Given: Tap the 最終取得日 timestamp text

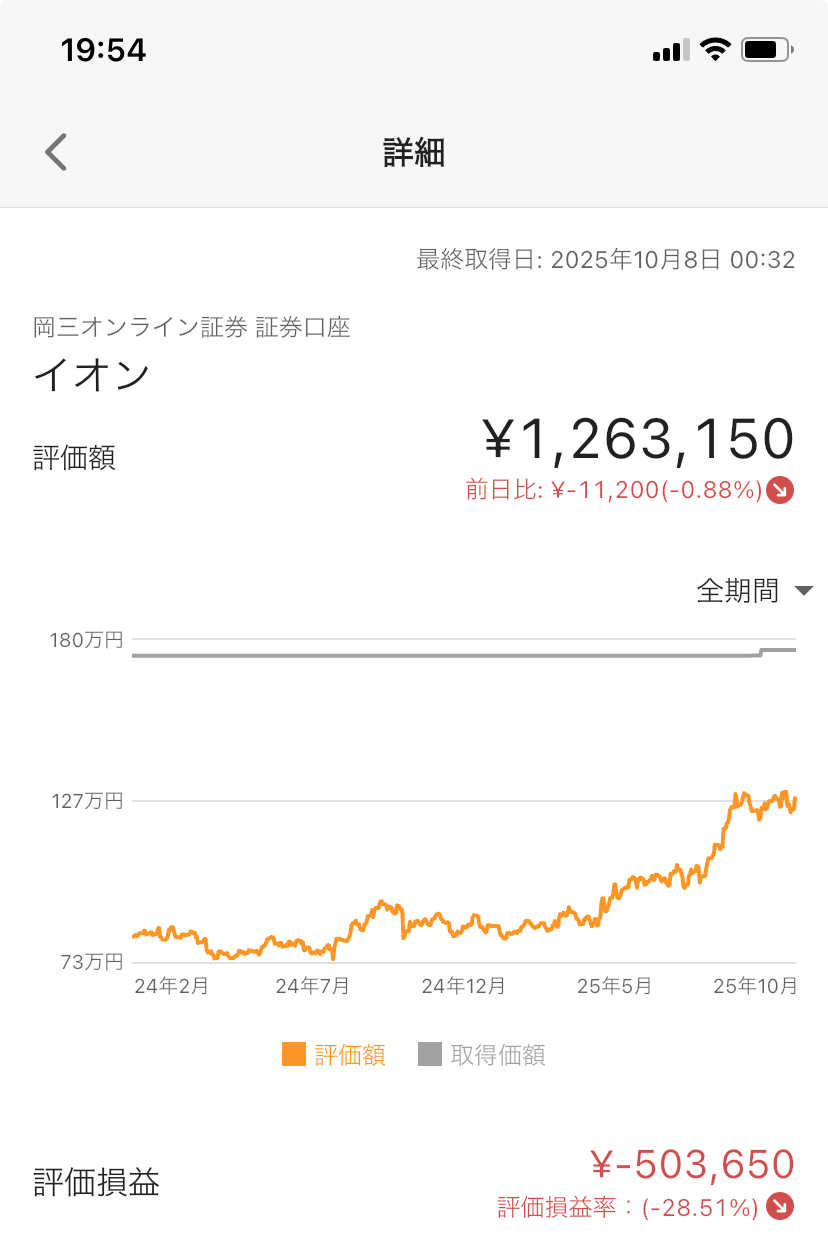Looking at the screenshot, I should pyautogui.click(x=606, y=261).
